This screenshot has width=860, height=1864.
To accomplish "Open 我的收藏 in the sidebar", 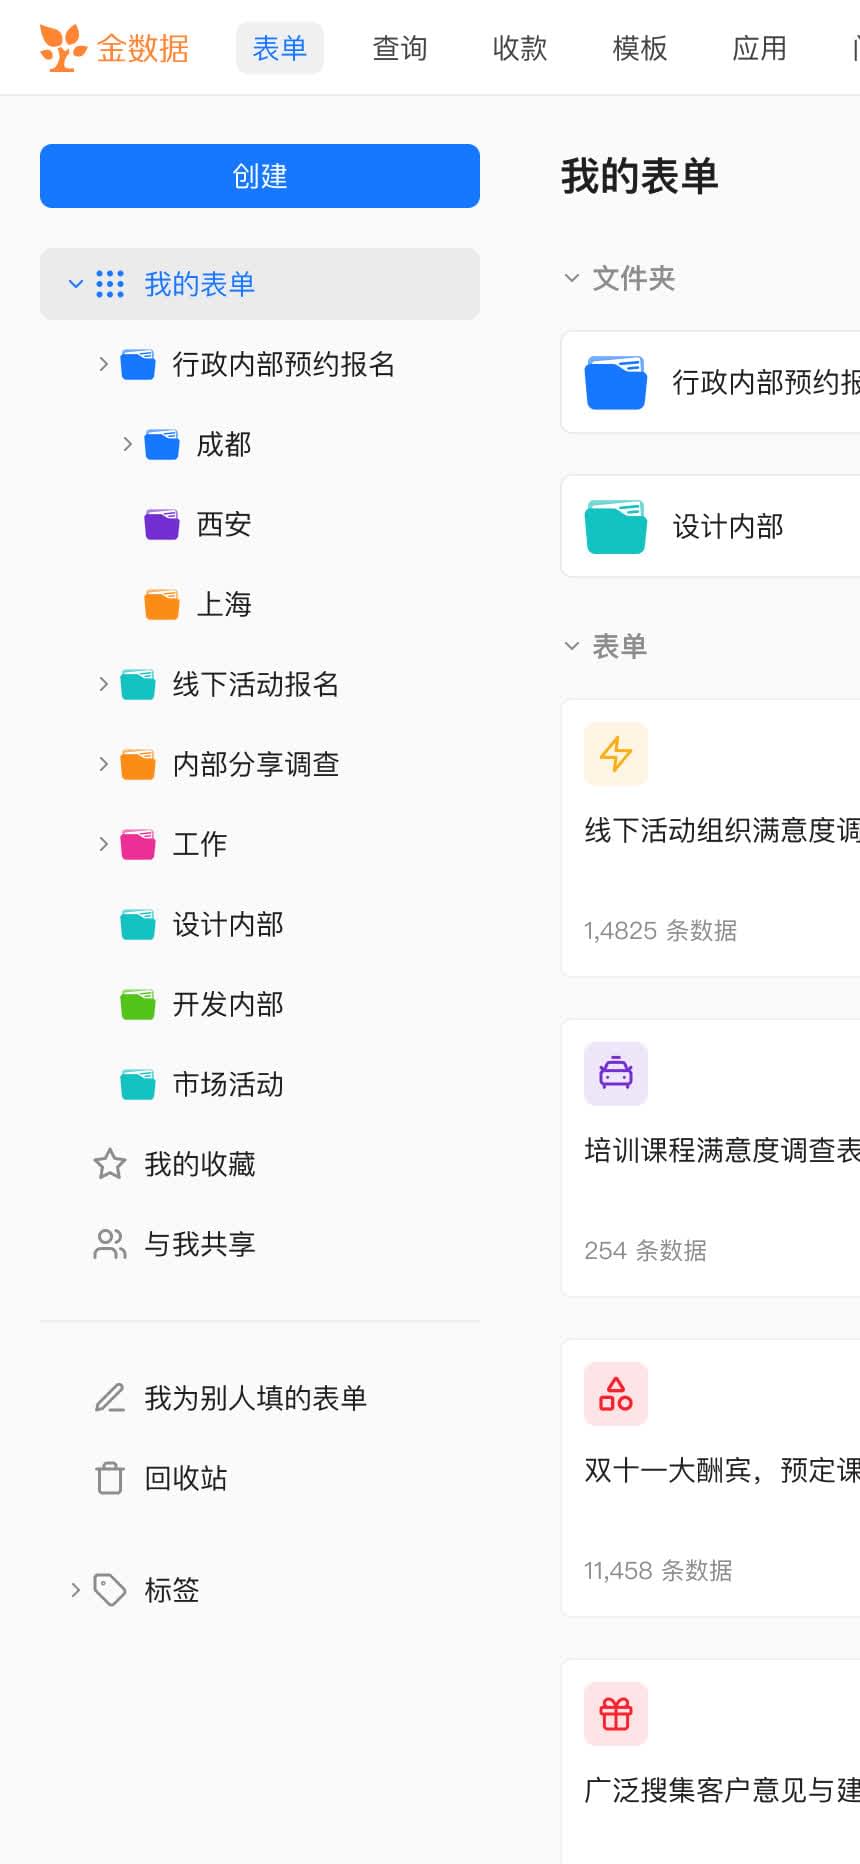I will (200, 1164).
